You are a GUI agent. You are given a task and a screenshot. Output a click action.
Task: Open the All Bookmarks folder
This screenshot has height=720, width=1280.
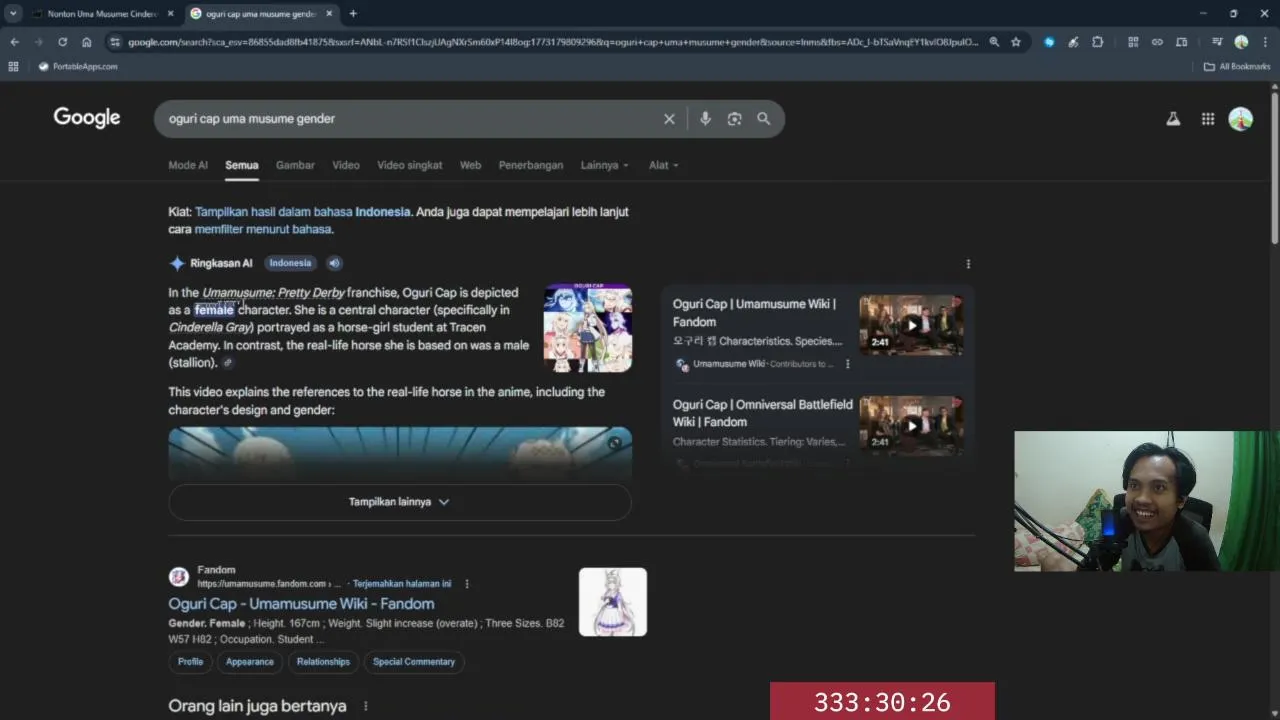point(1237,67)
